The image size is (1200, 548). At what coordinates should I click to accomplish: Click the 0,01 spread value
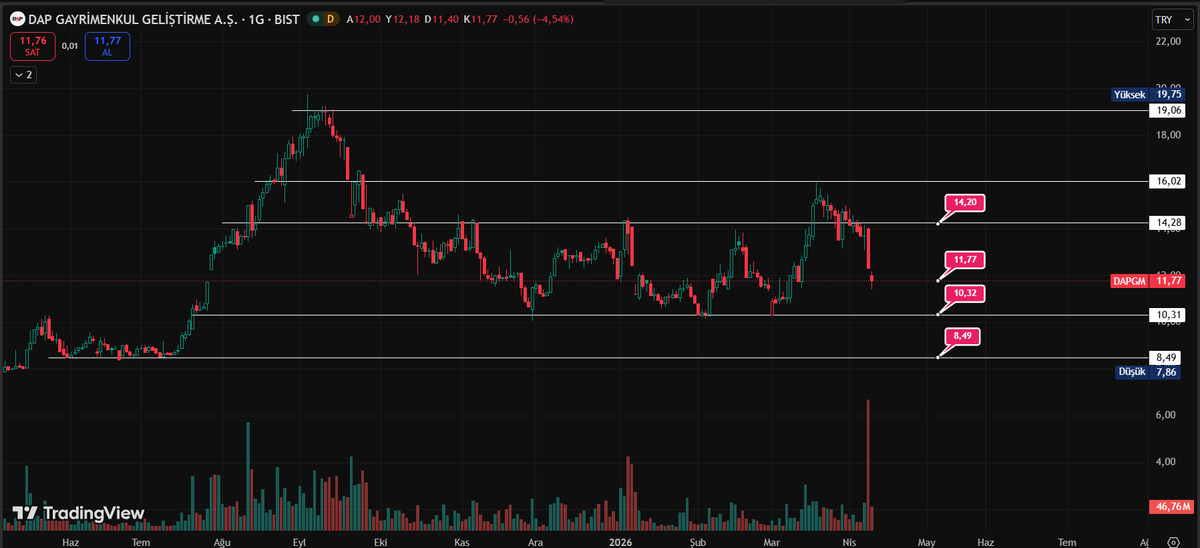click(70, 46)
